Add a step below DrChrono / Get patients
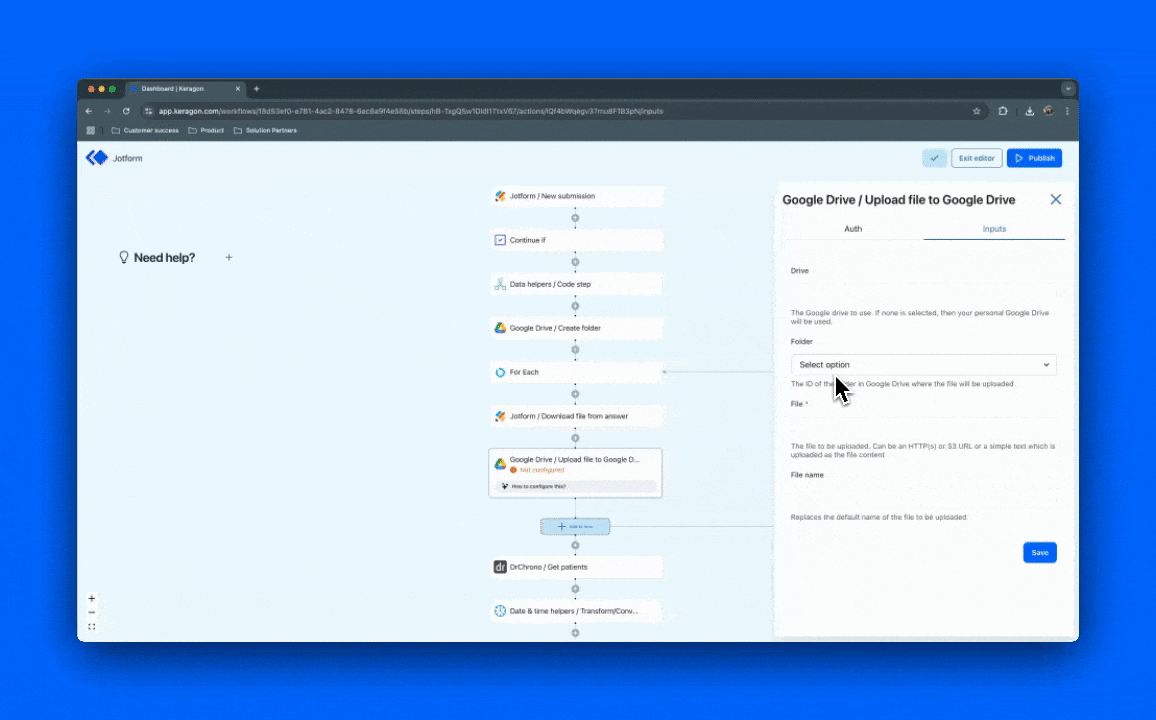Image resolution: width=1156 pixels, height=720 pixels. coord(575,589)
